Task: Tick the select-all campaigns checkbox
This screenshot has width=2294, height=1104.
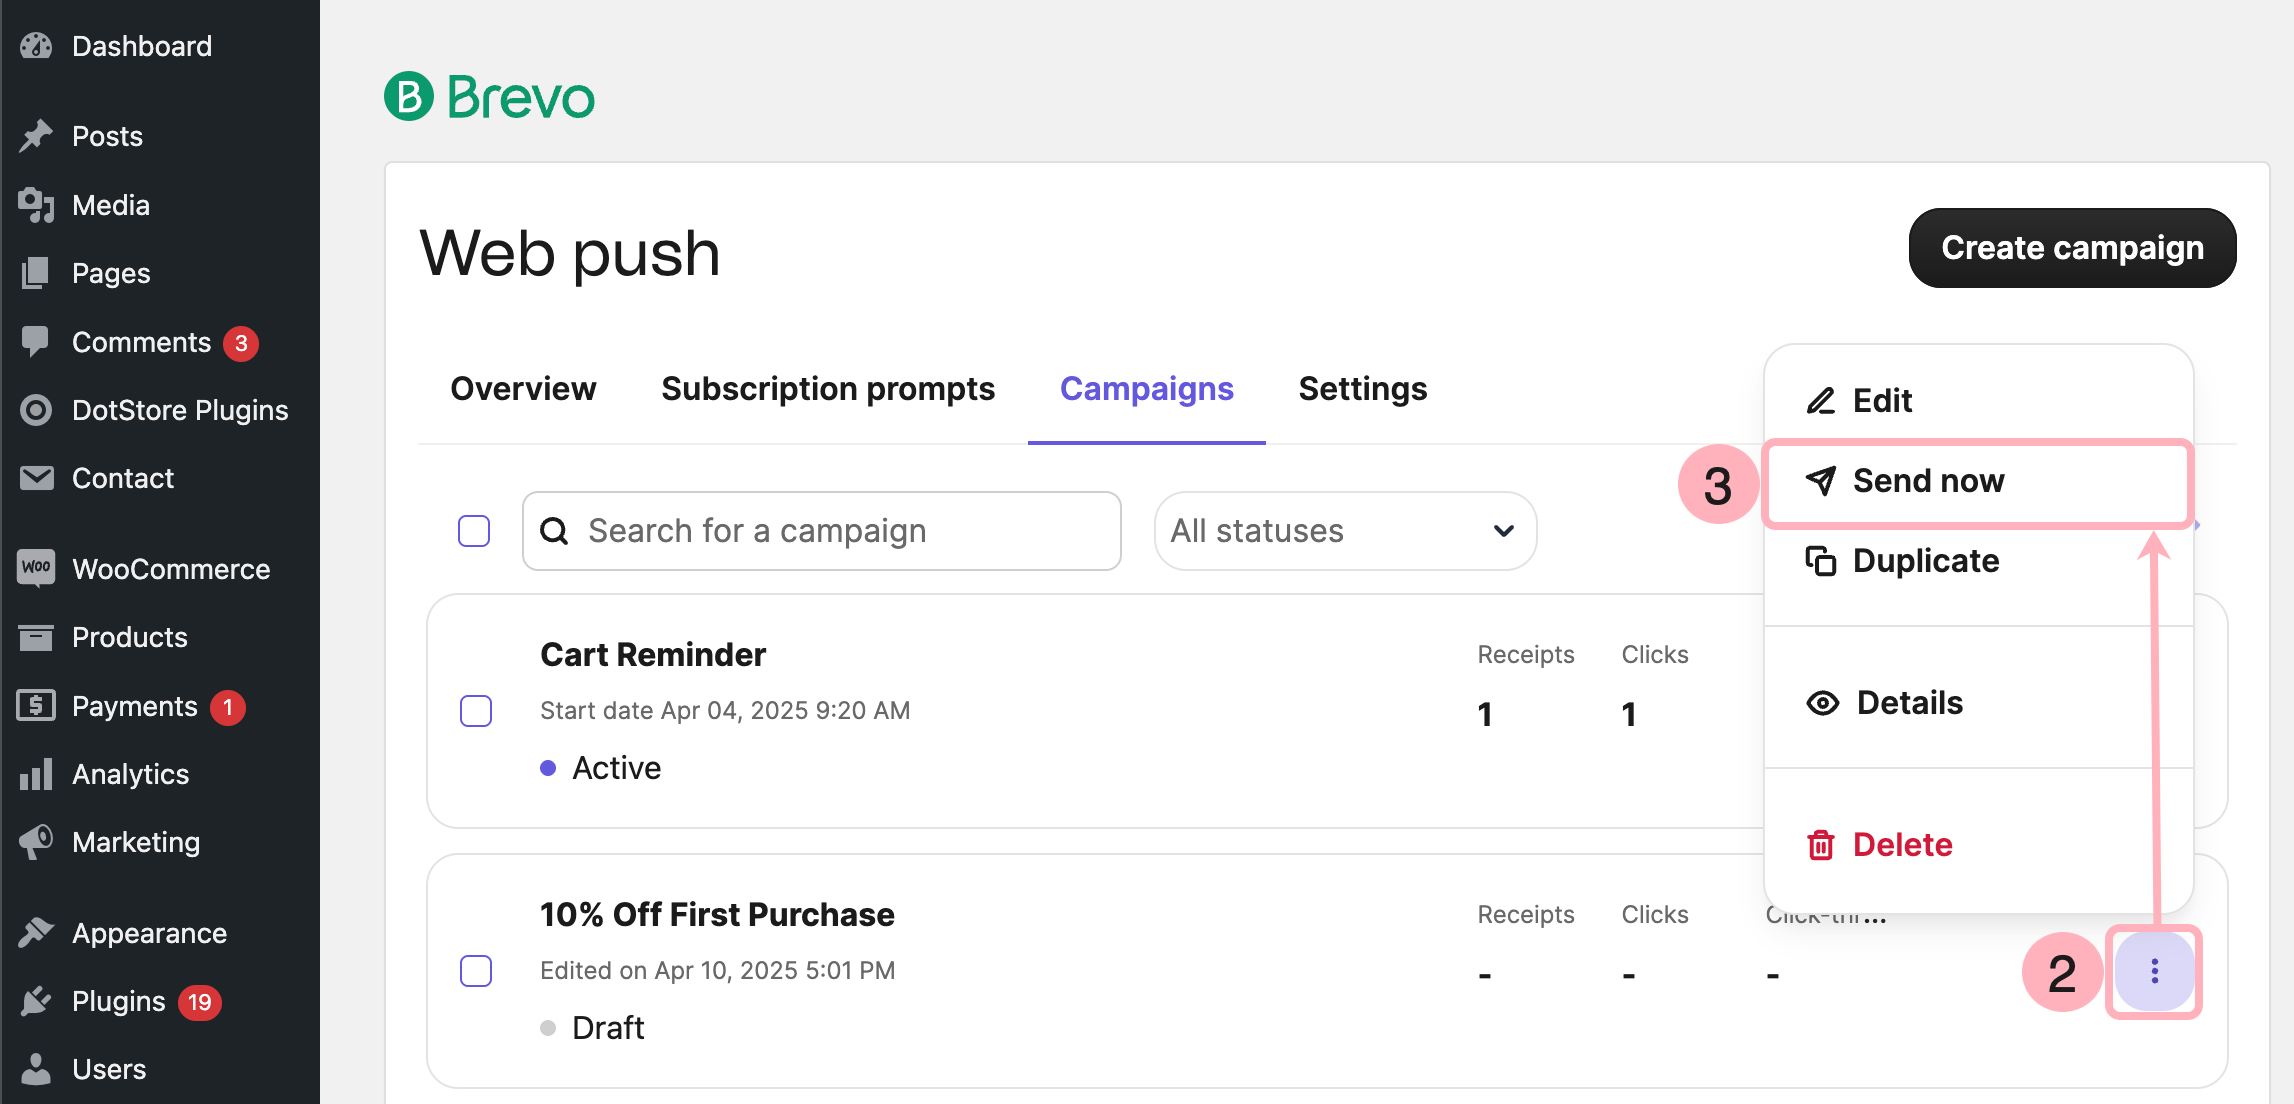Action: point(474,531)
